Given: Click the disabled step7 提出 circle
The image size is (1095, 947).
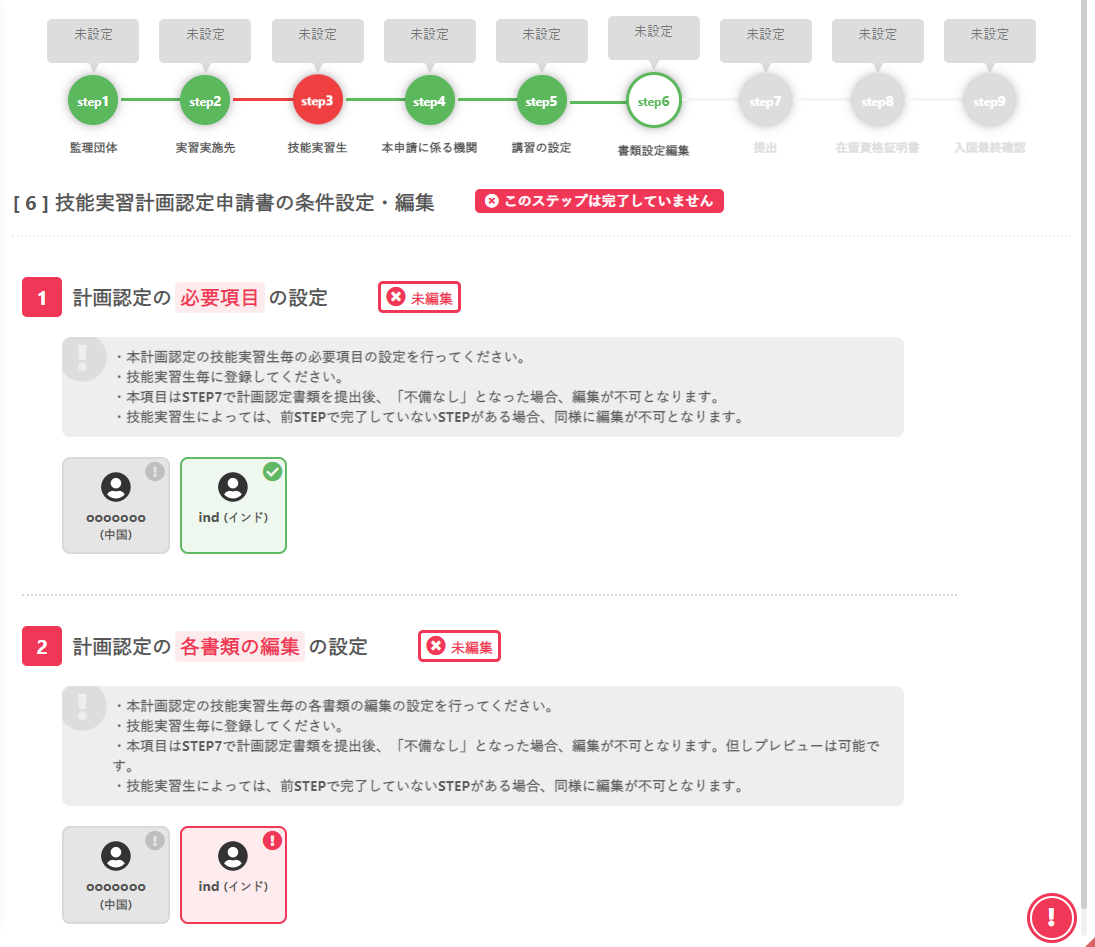Looking at the screenshot, I should pyautogui.click(x=765, y=101).
